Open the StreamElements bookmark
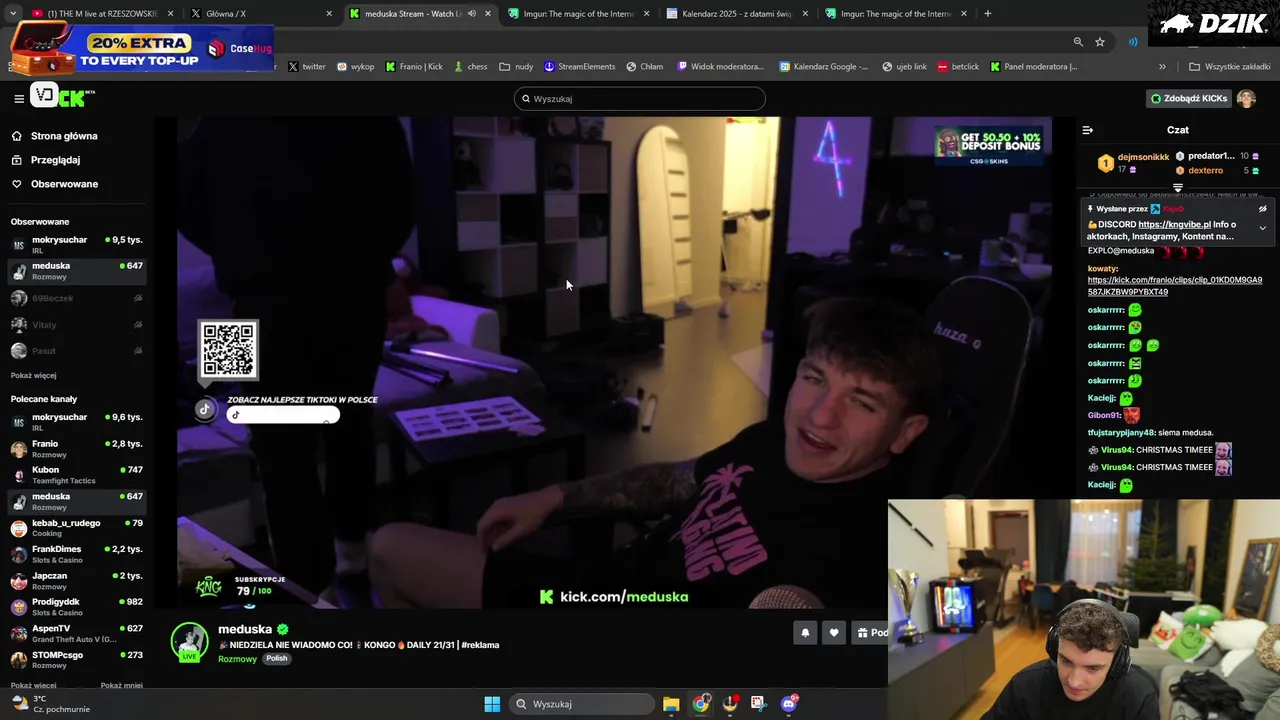 click(579, 67)
